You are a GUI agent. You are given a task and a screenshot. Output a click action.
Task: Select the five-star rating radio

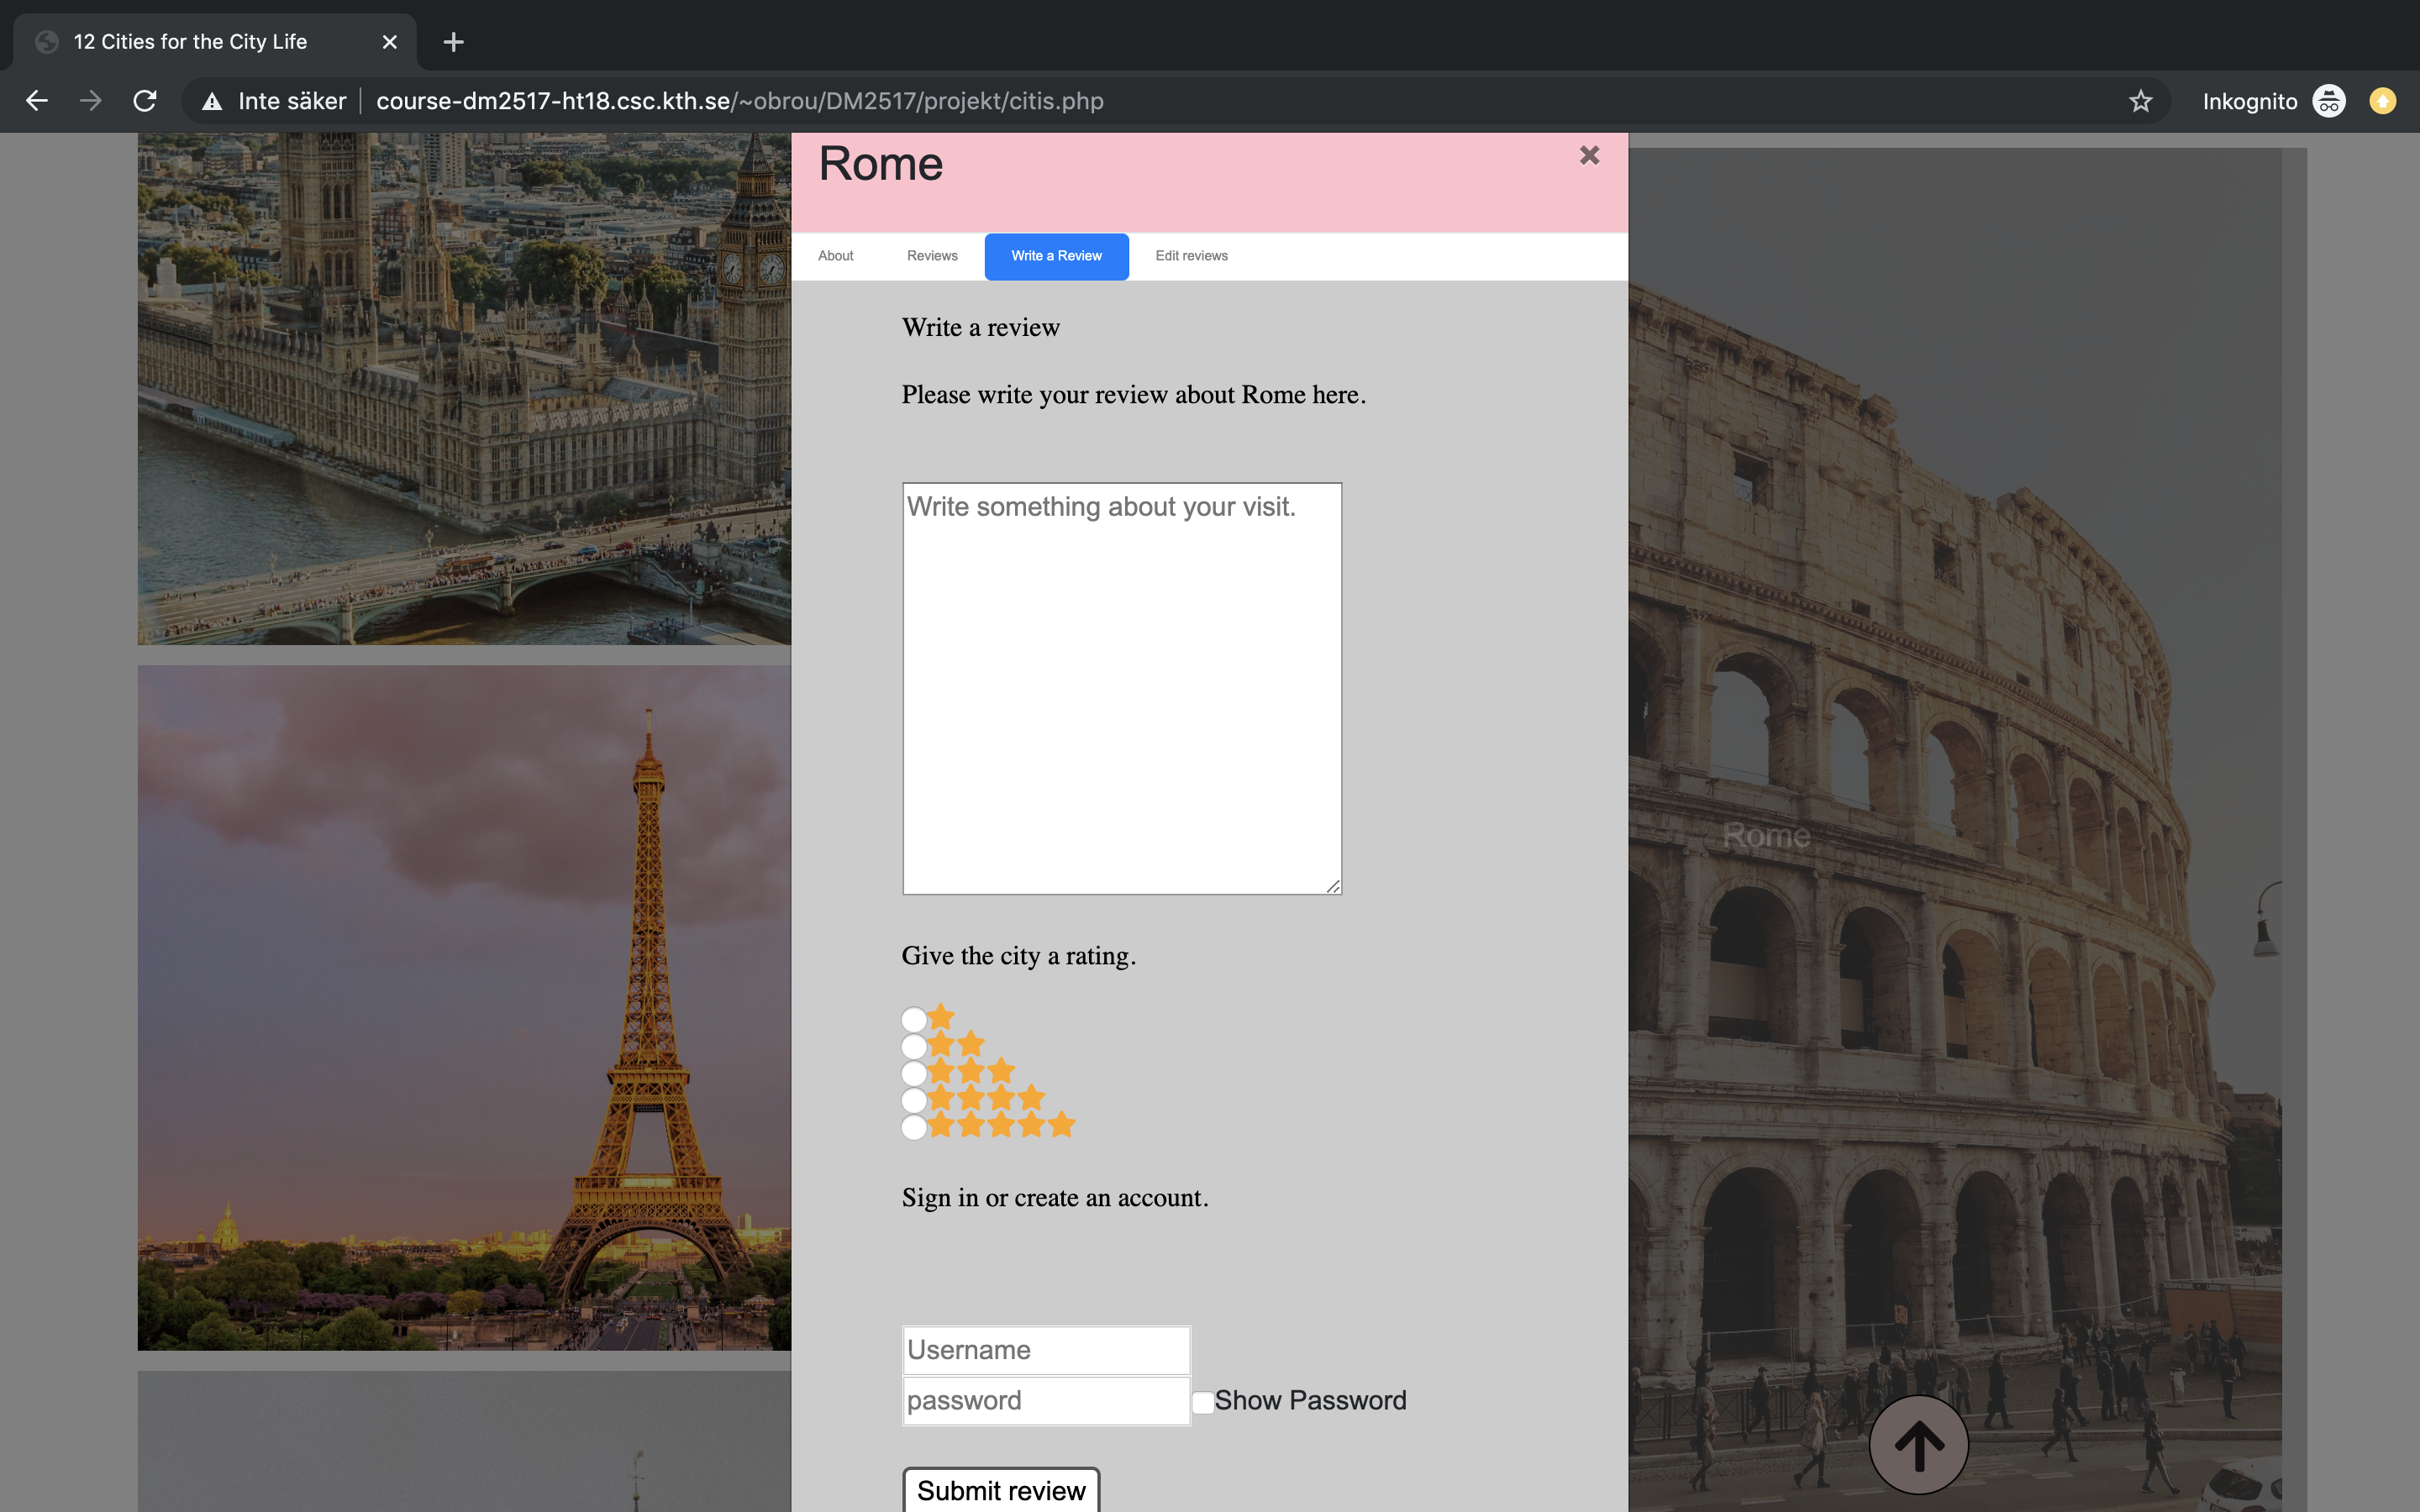point(913,1127)
